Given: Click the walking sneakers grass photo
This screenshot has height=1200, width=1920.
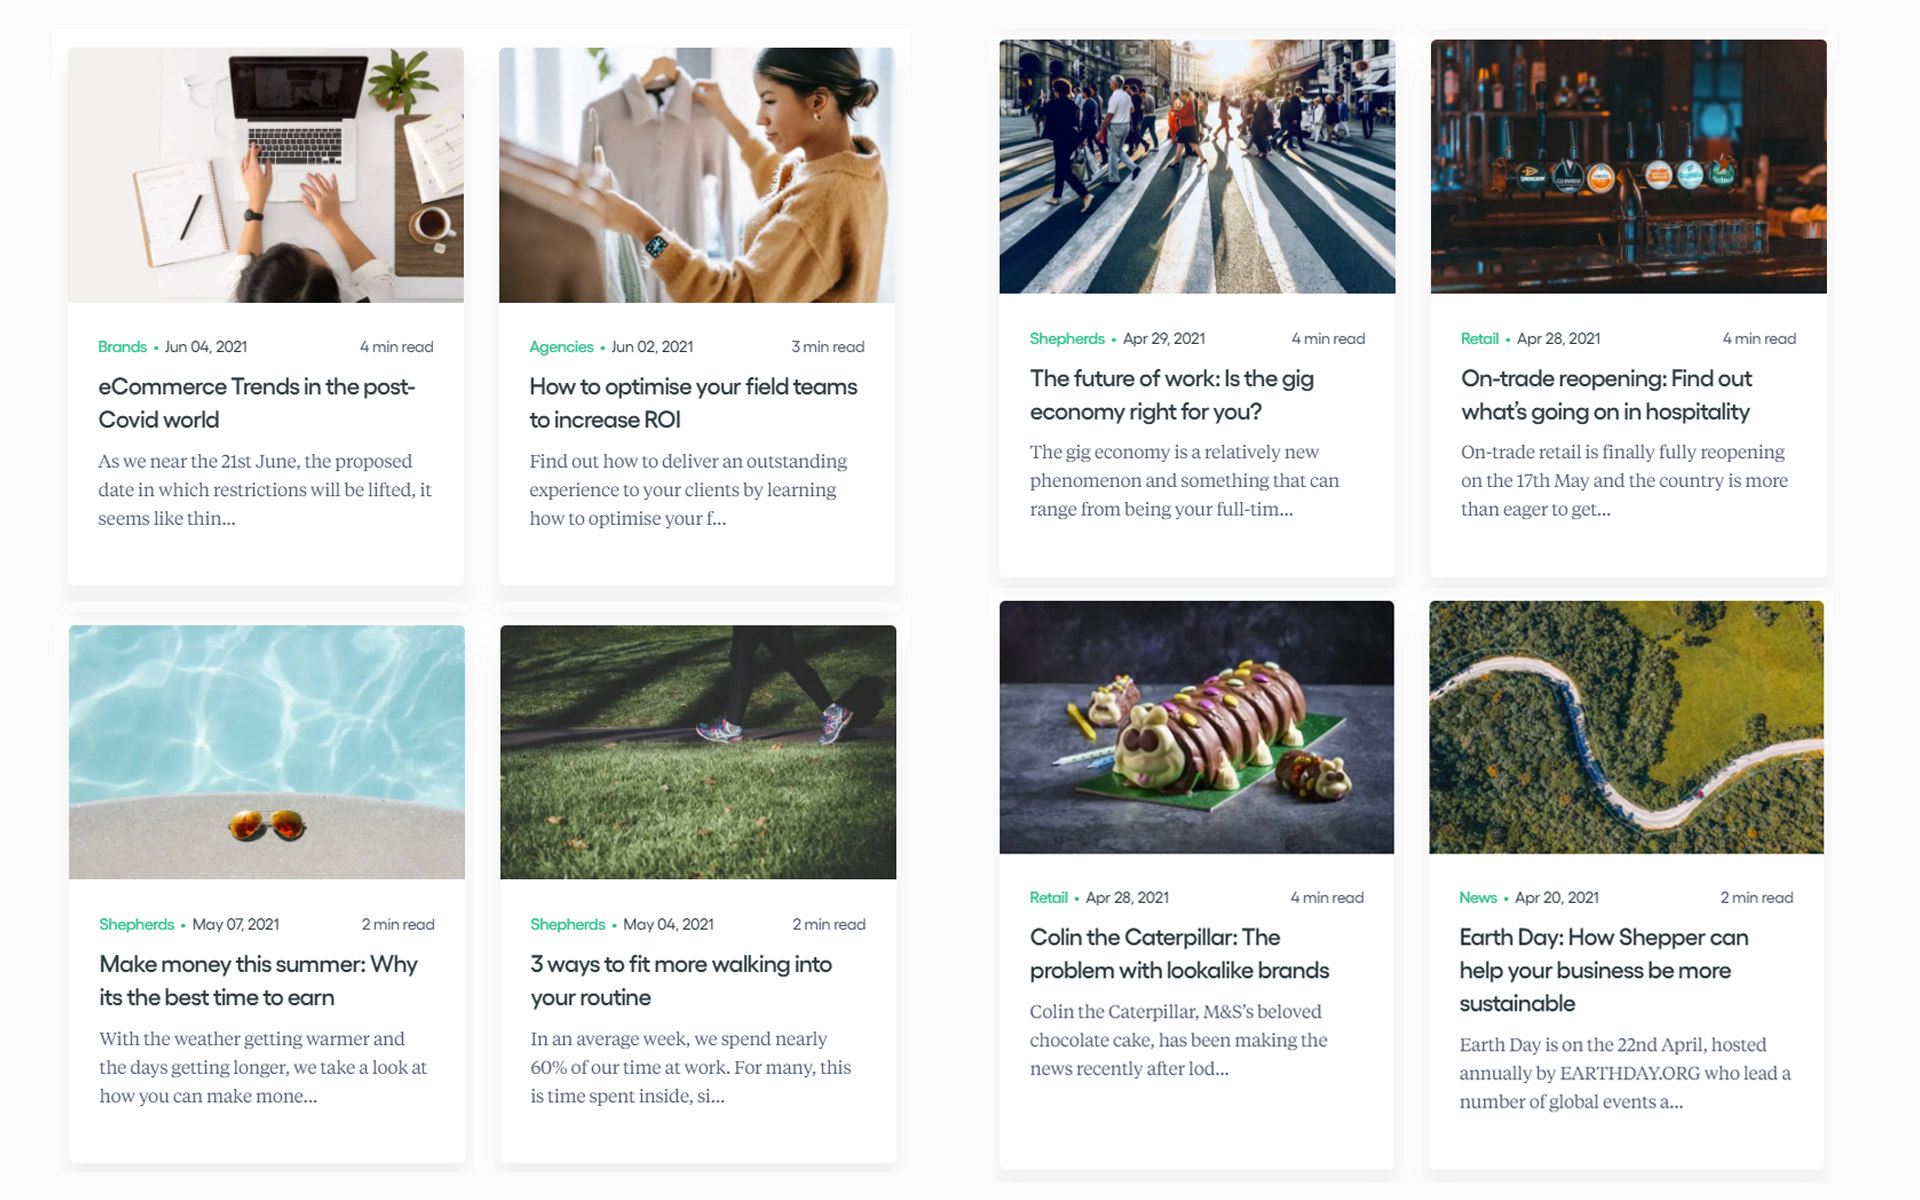Looking at the screenshot, I should point(697,752).
